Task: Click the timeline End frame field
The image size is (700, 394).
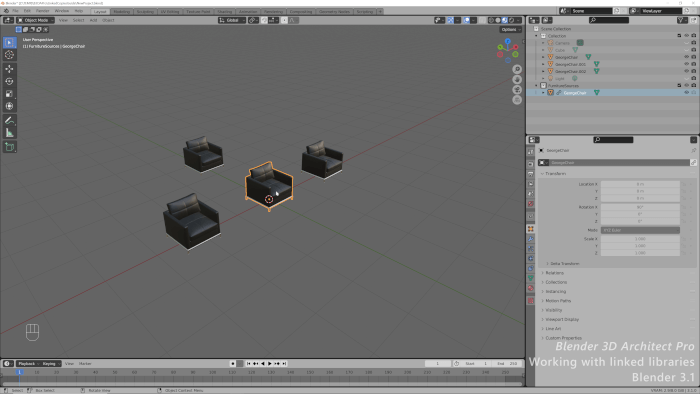Action: click(x=508, y=364)
